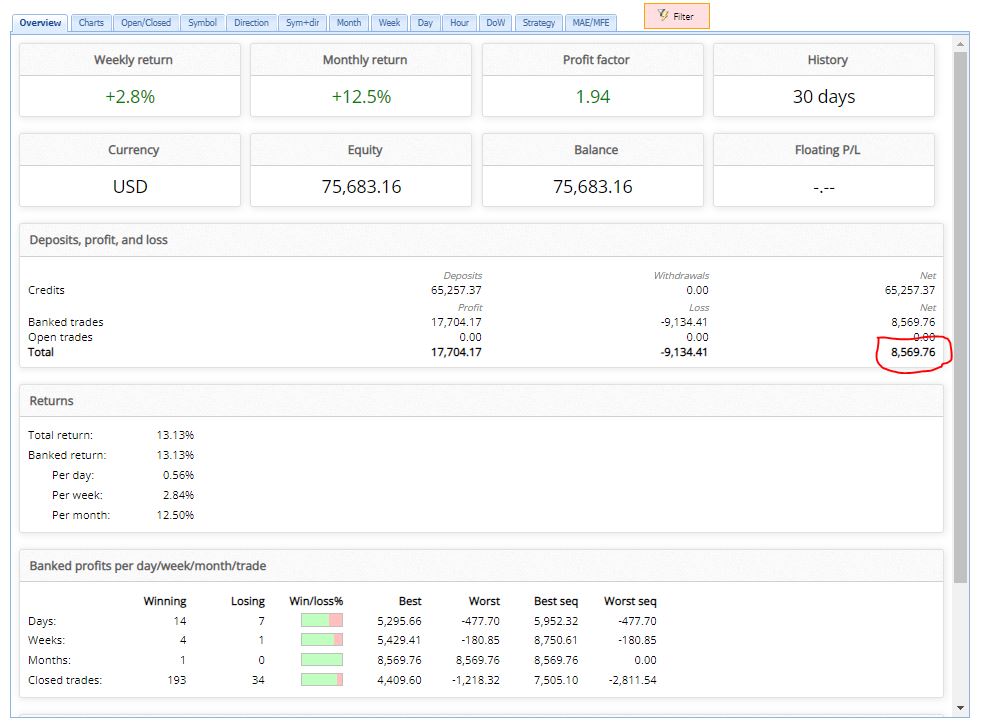Click the Weeks best value 5,429.41

pyautogui.click(x=399, y=640)
